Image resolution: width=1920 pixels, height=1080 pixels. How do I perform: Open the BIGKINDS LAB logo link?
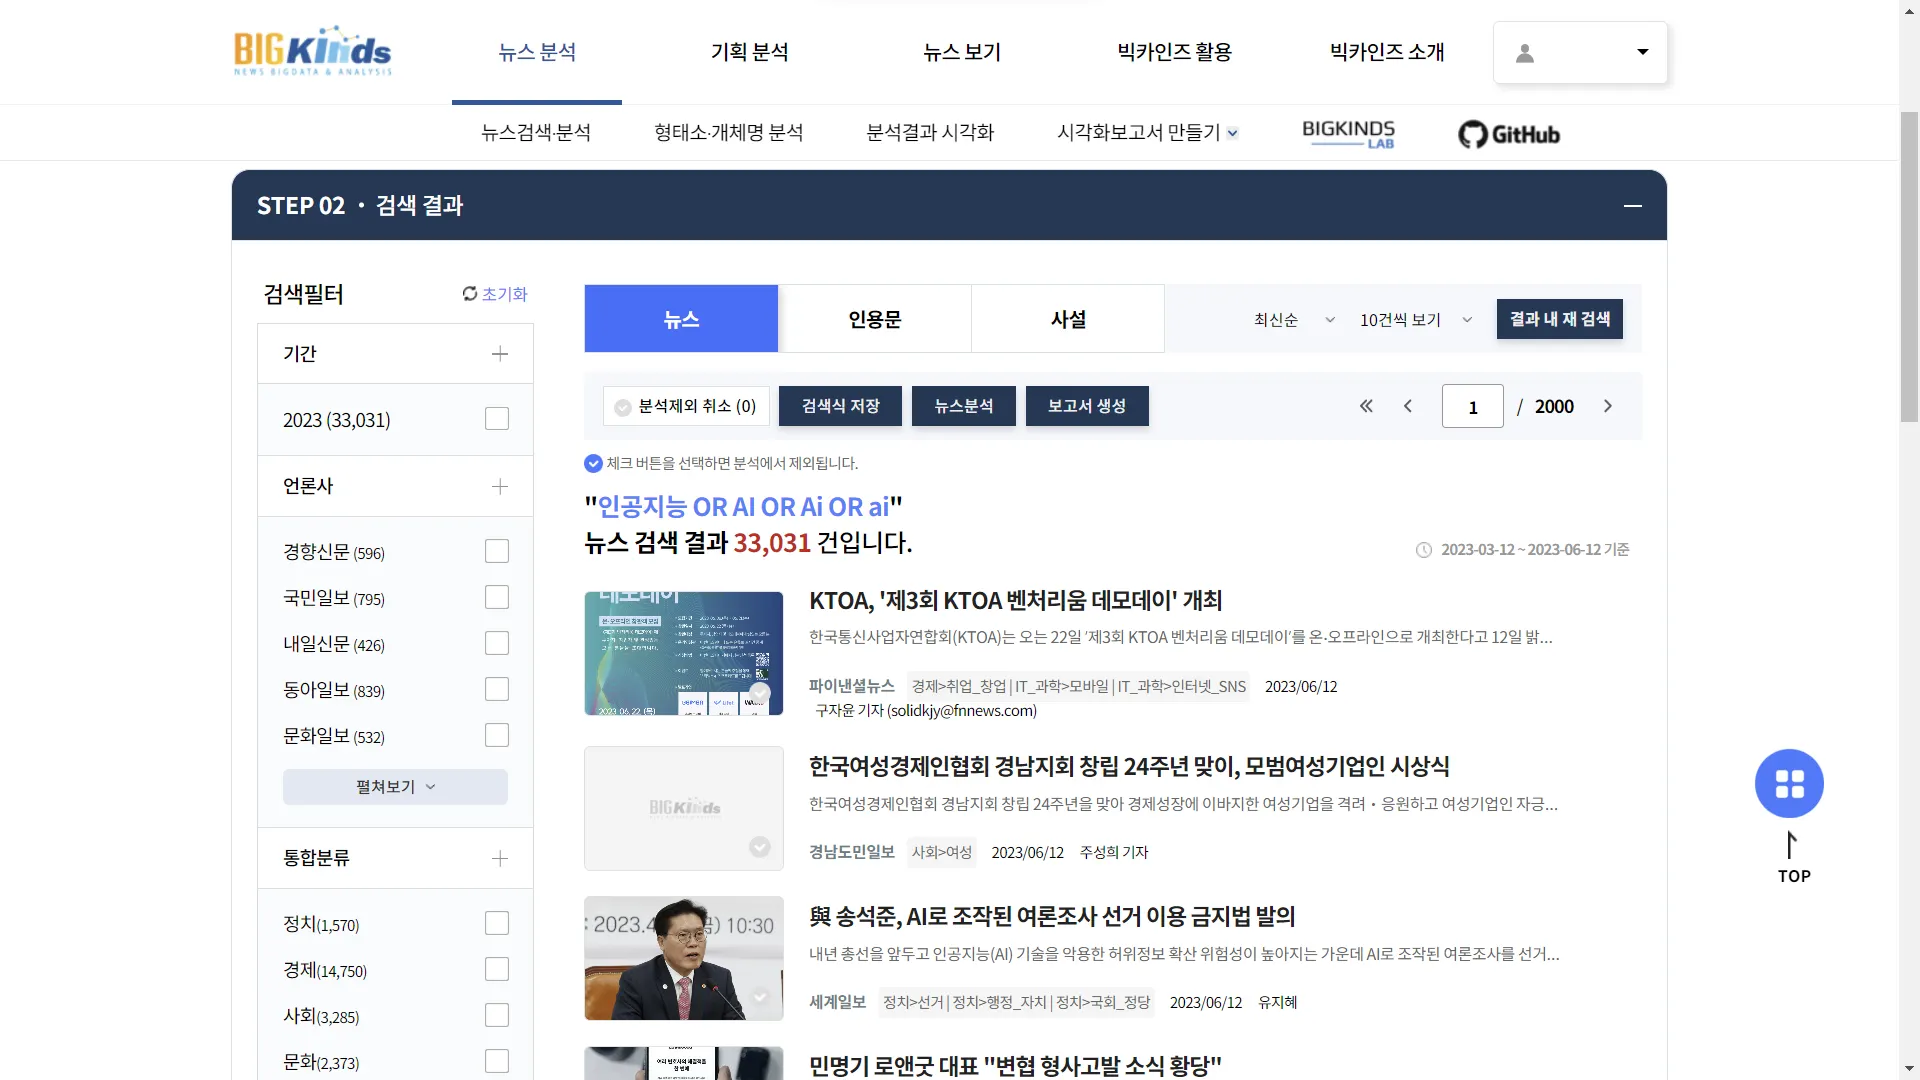[1348, 133]
